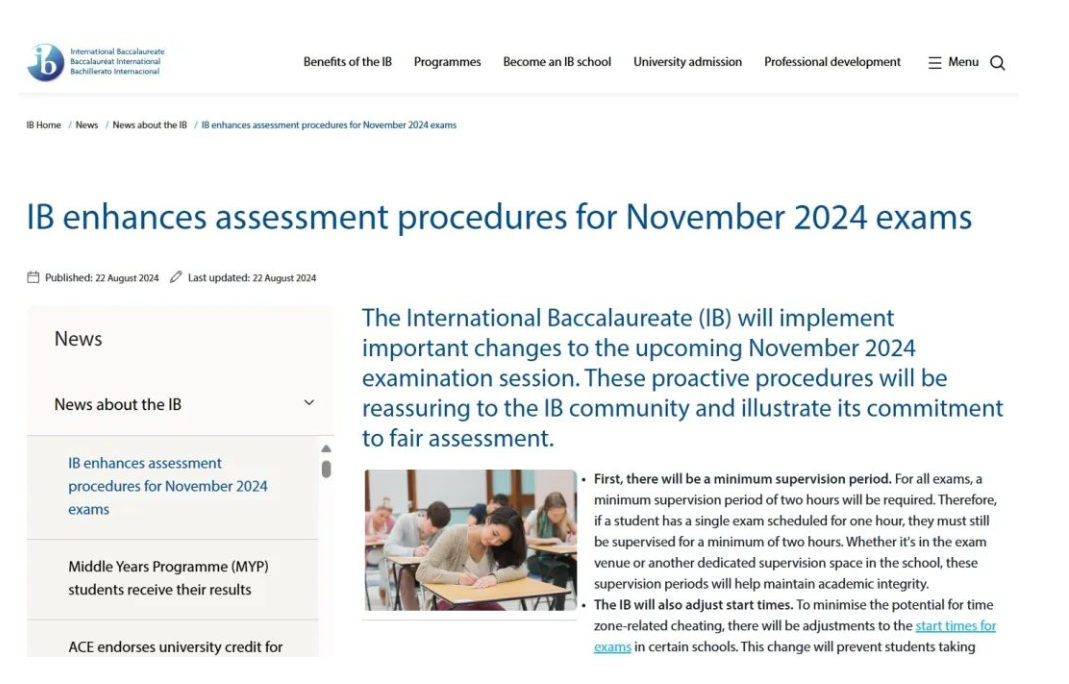
Task: Click the IB logo in the header
Action: pyautogui.click(x=95, y=62)
